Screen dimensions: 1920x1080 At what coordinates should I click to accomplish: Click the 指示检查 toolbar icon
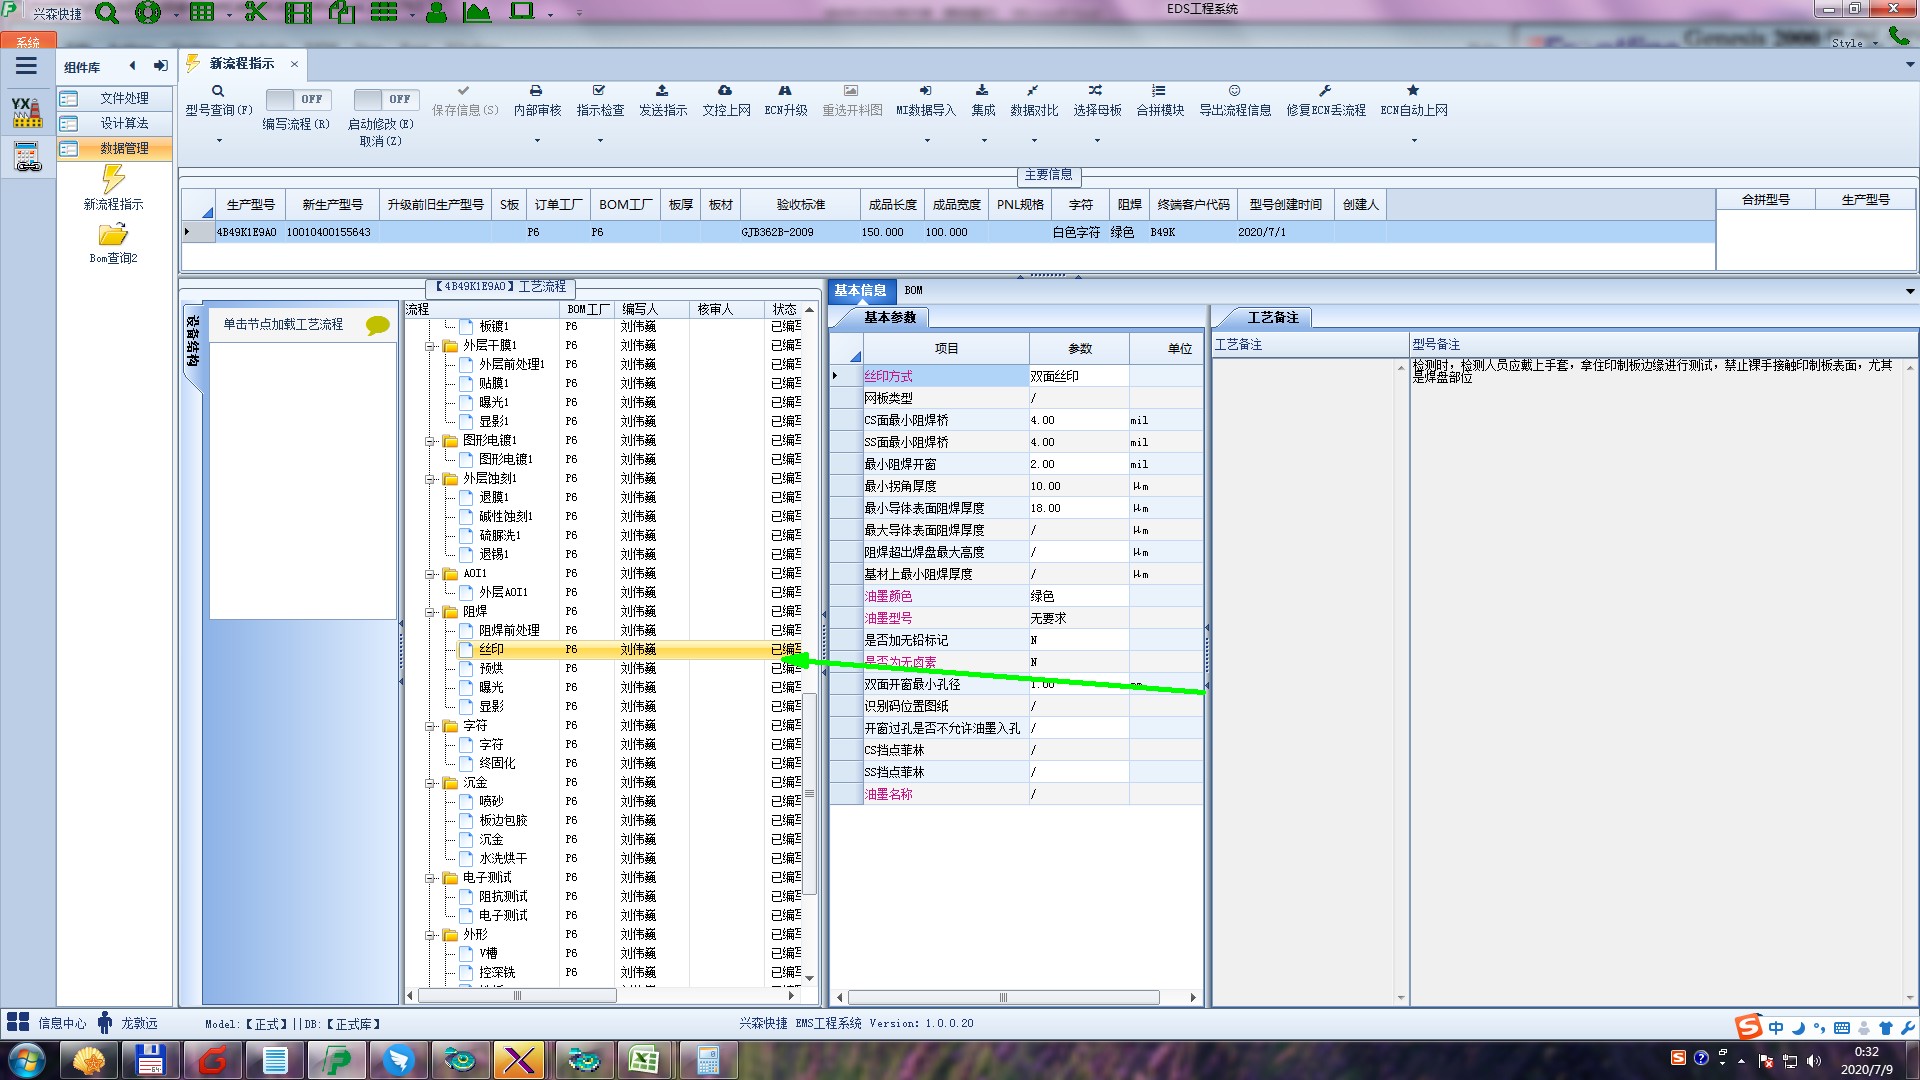click(x=599, y=91)
